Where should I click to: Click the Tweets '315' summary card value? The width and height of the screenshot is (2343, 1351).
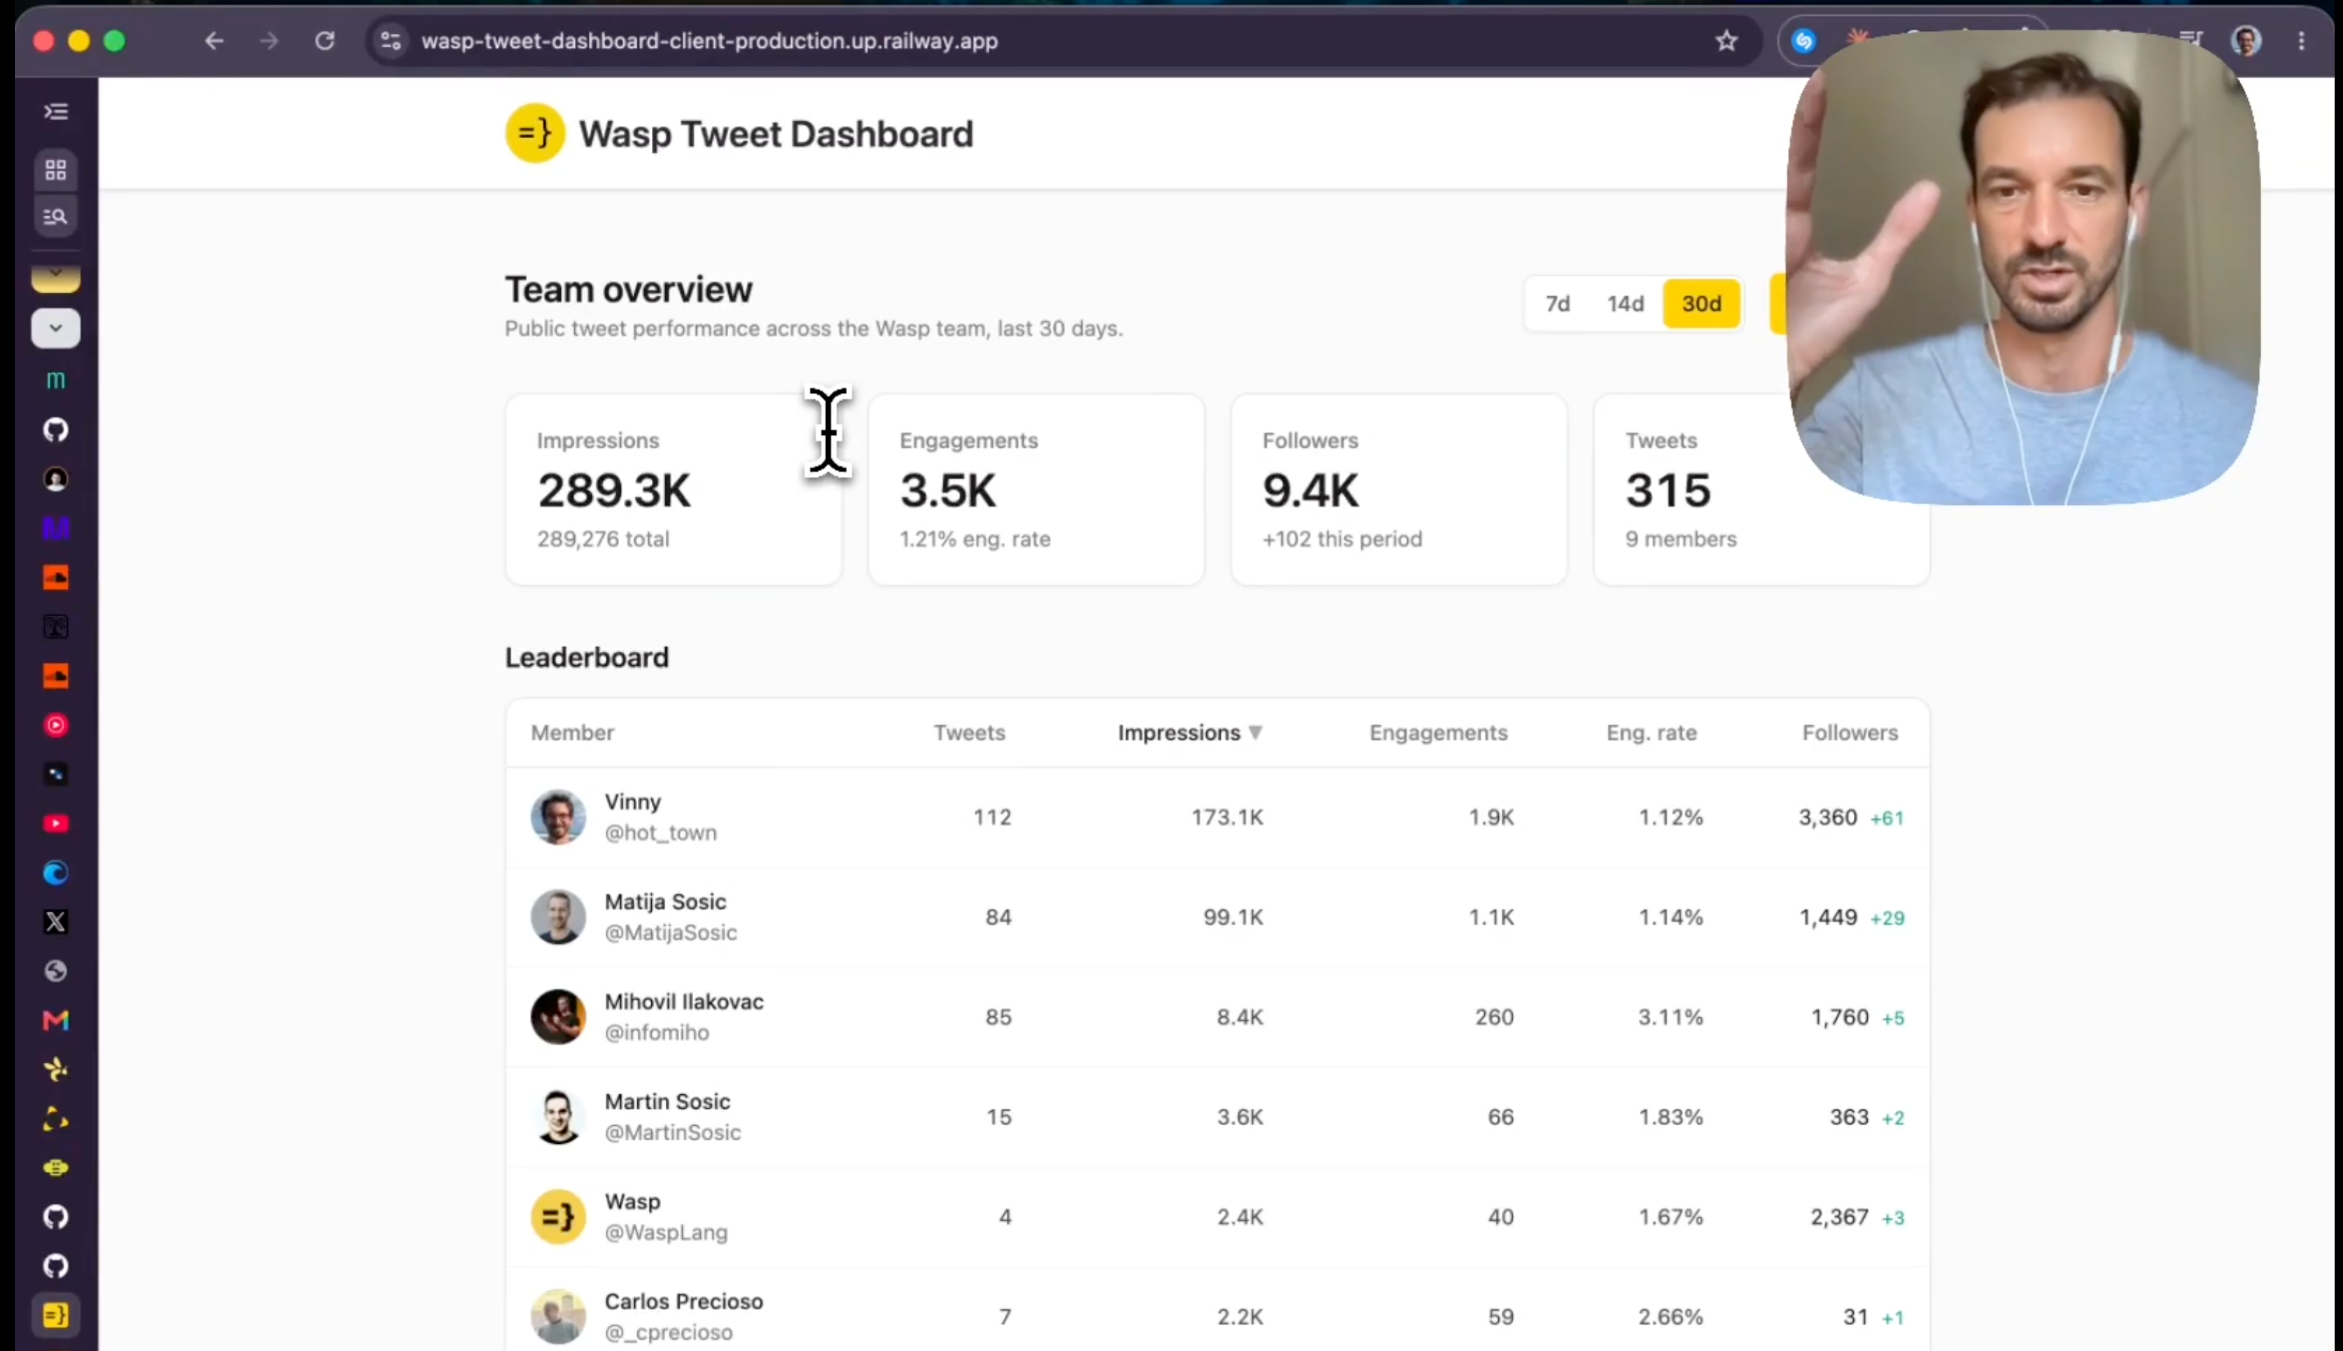1668,490
